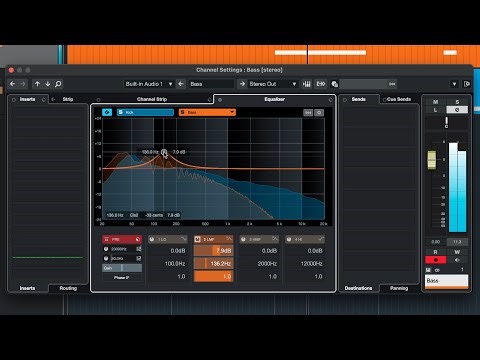The image size is (480, 360).
Task: Choose filter type for band 2 LMF
Action: coord(229,239)
